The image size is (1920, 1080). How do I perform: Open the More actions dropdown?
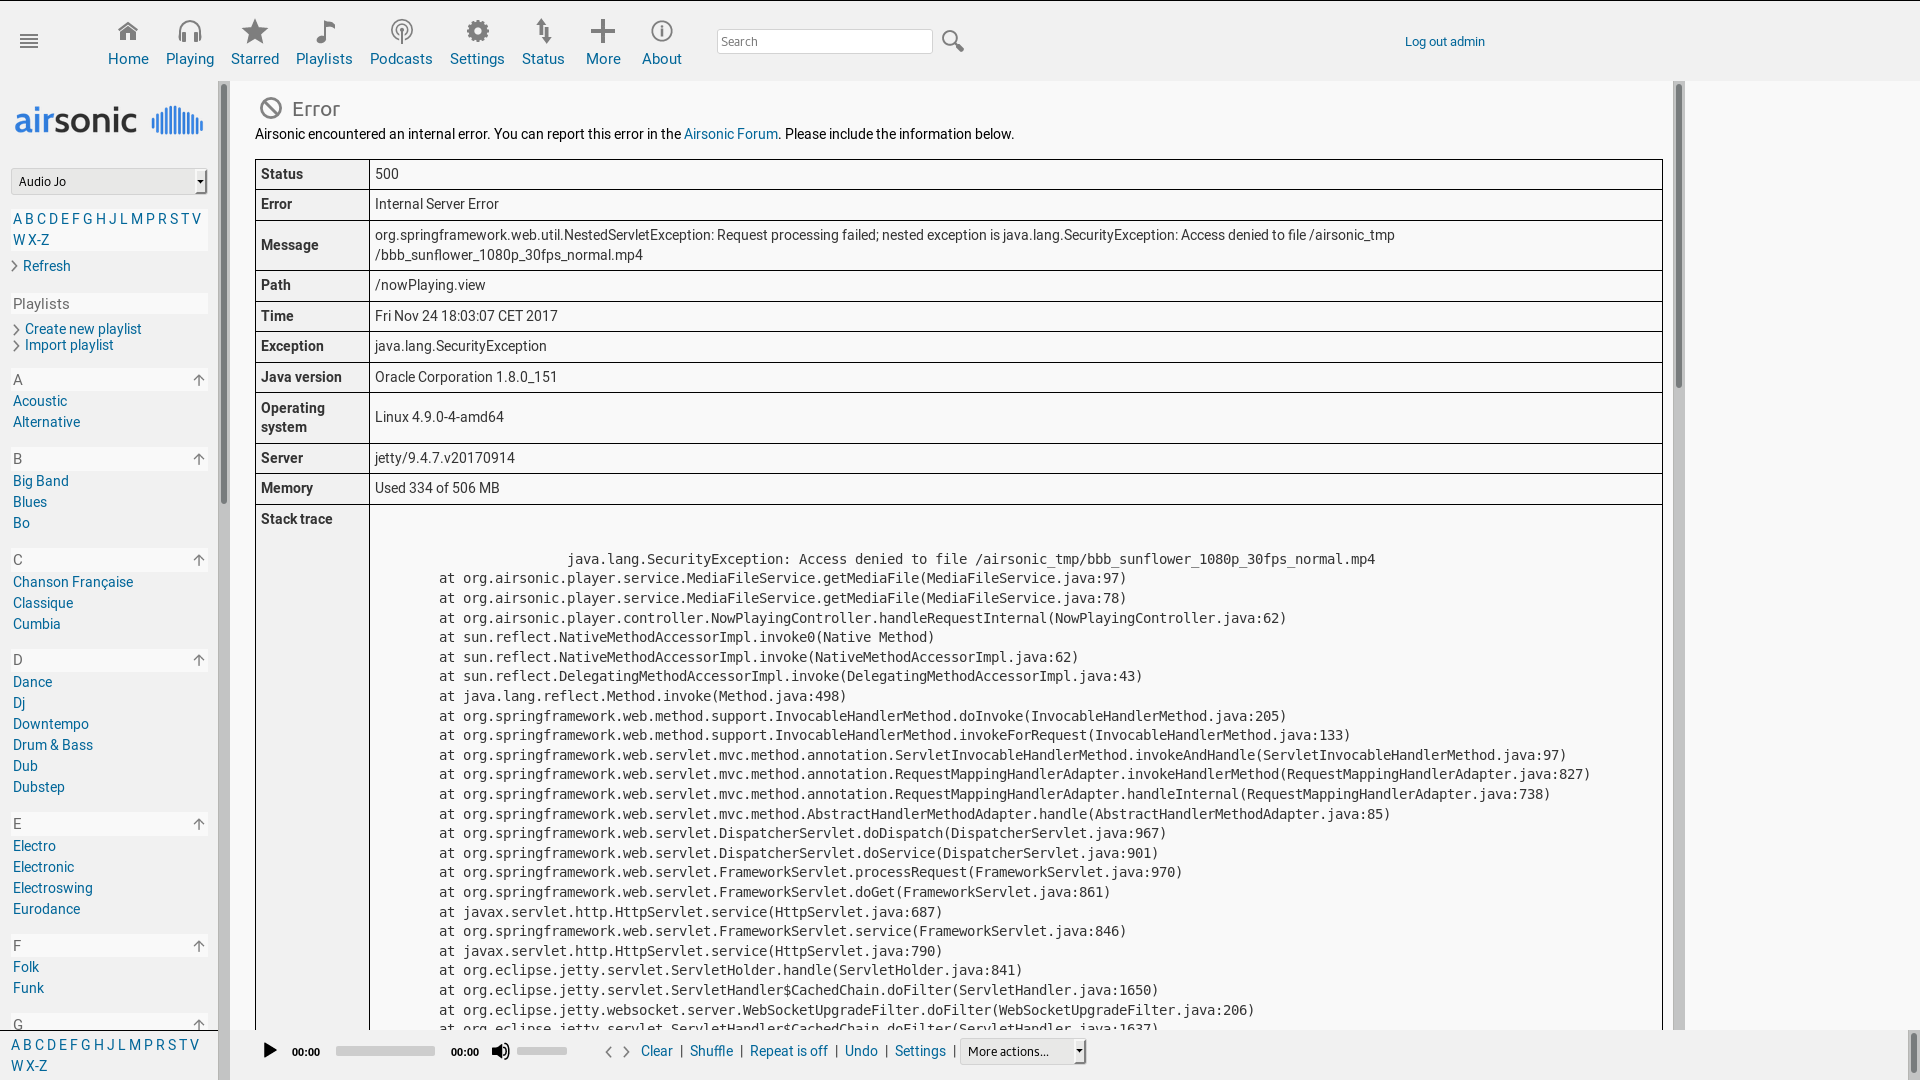pos(1021,1051)
